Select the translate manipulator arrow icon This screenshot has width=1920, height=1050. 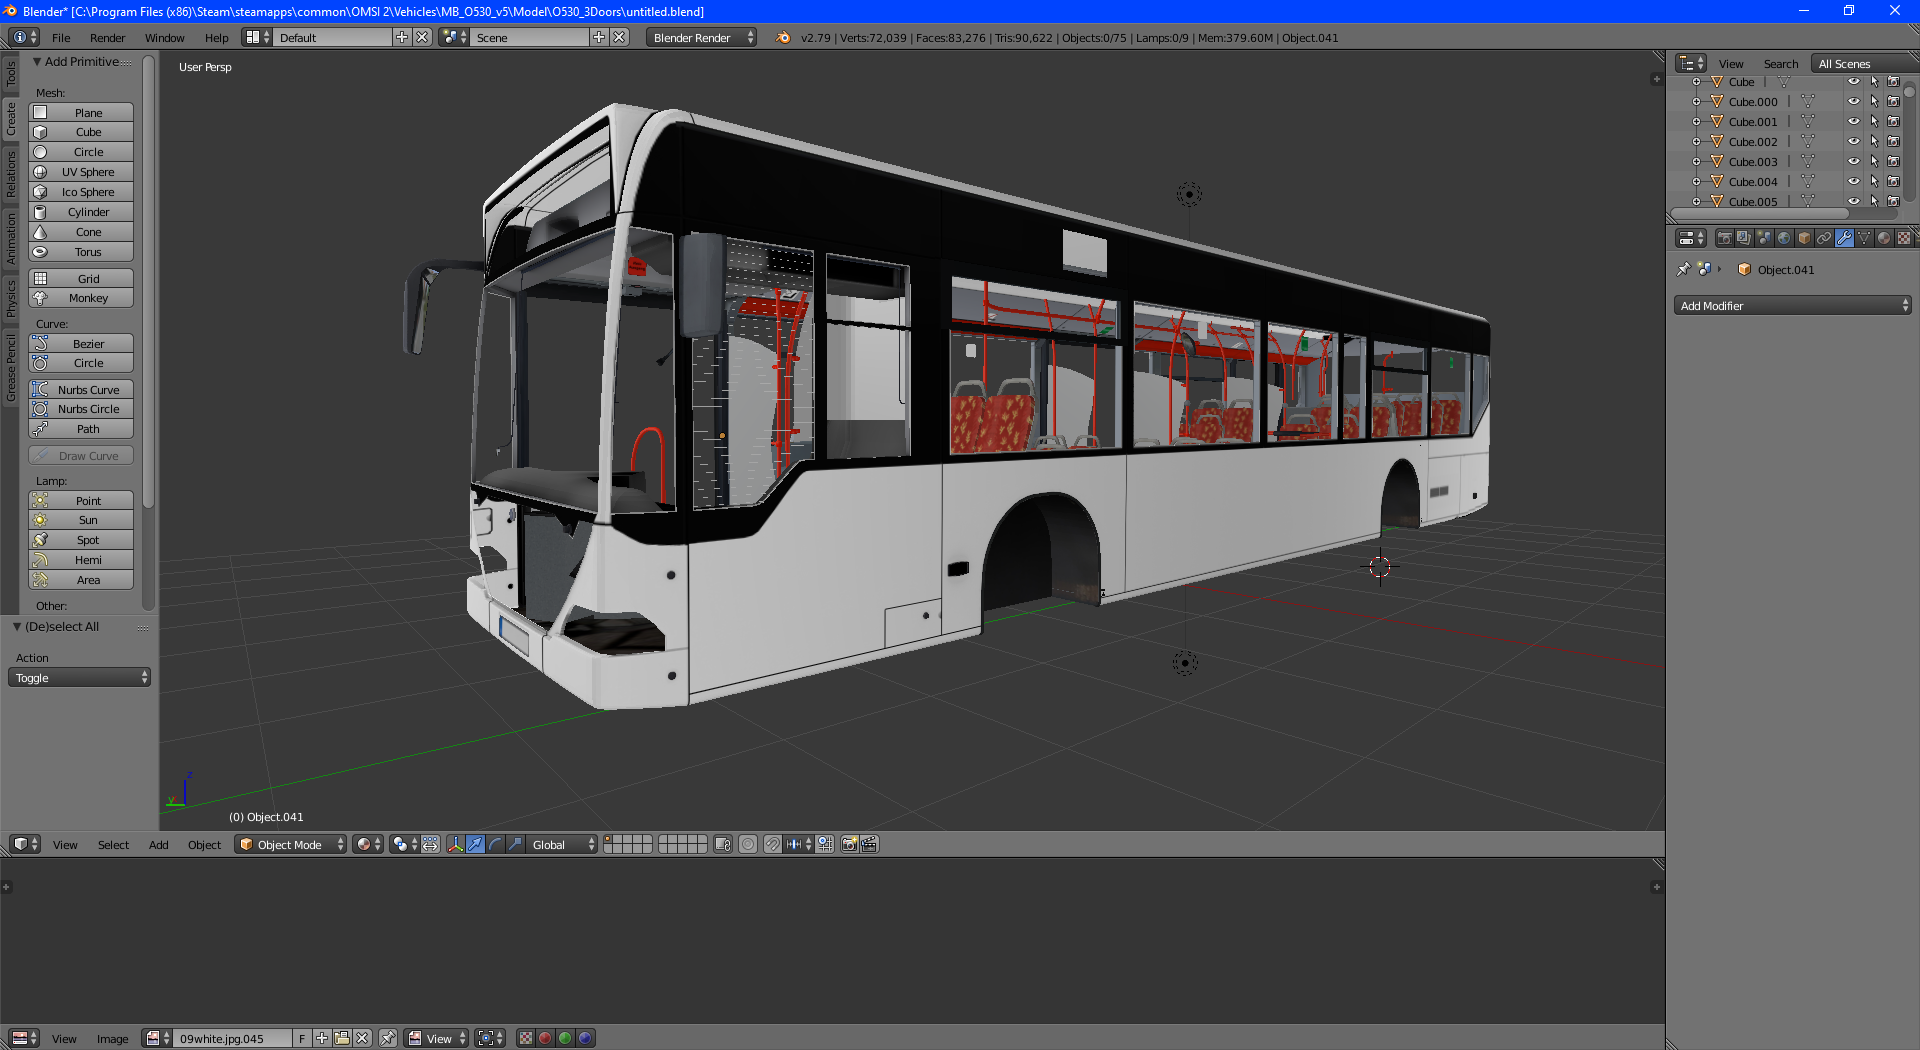click(475, 845)
